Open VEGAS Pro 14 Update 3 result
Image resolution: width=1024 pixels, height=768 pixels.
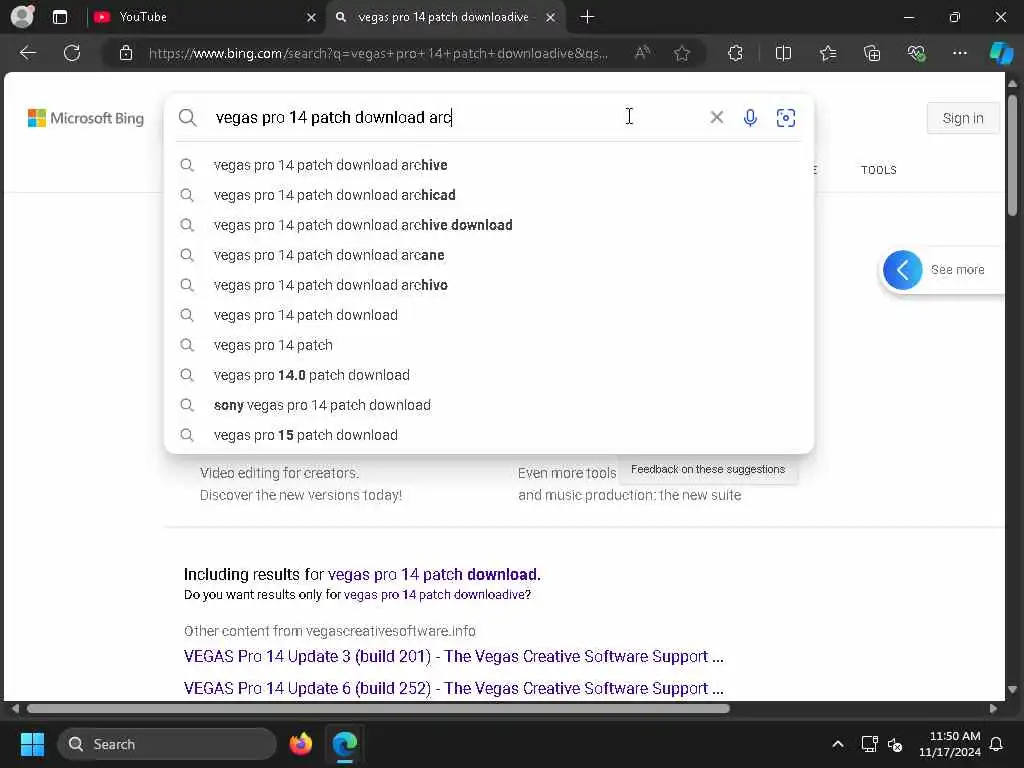pyautogui.click(x=453, y=656)
